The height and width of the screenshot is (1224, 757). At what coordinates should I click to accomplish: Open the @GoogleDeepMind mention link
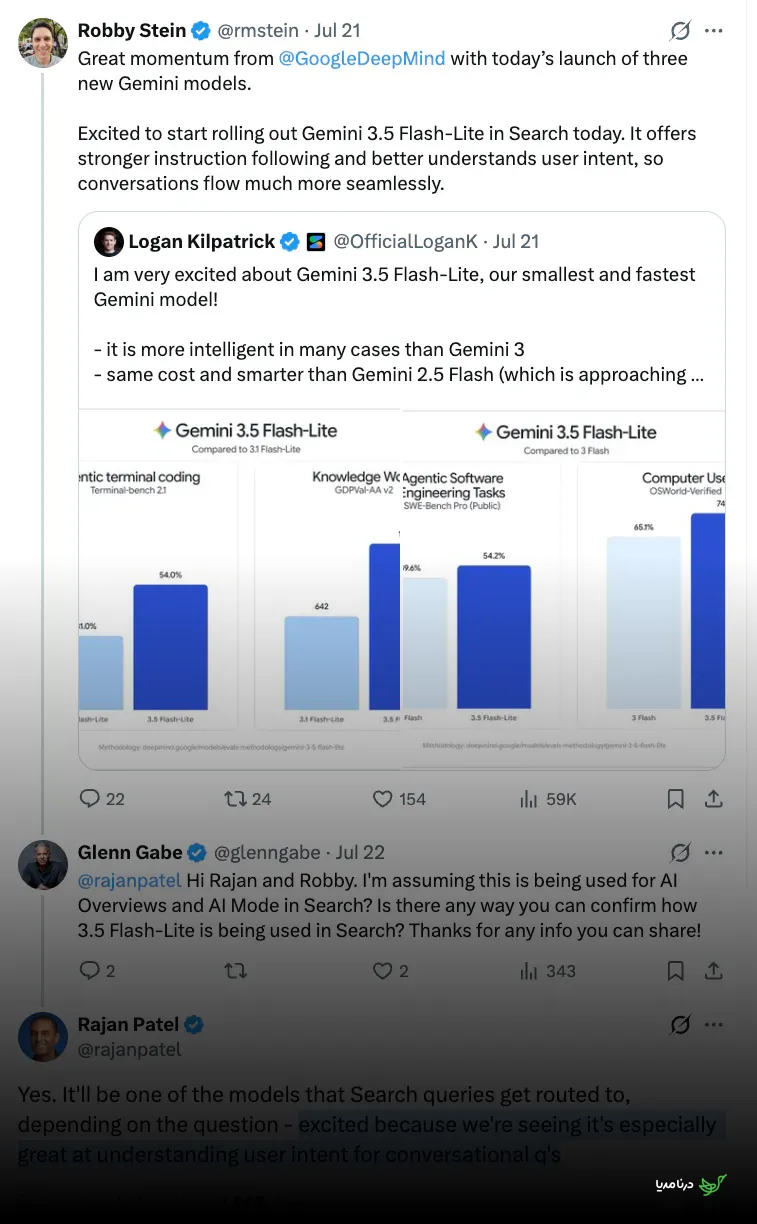point(362,58)
